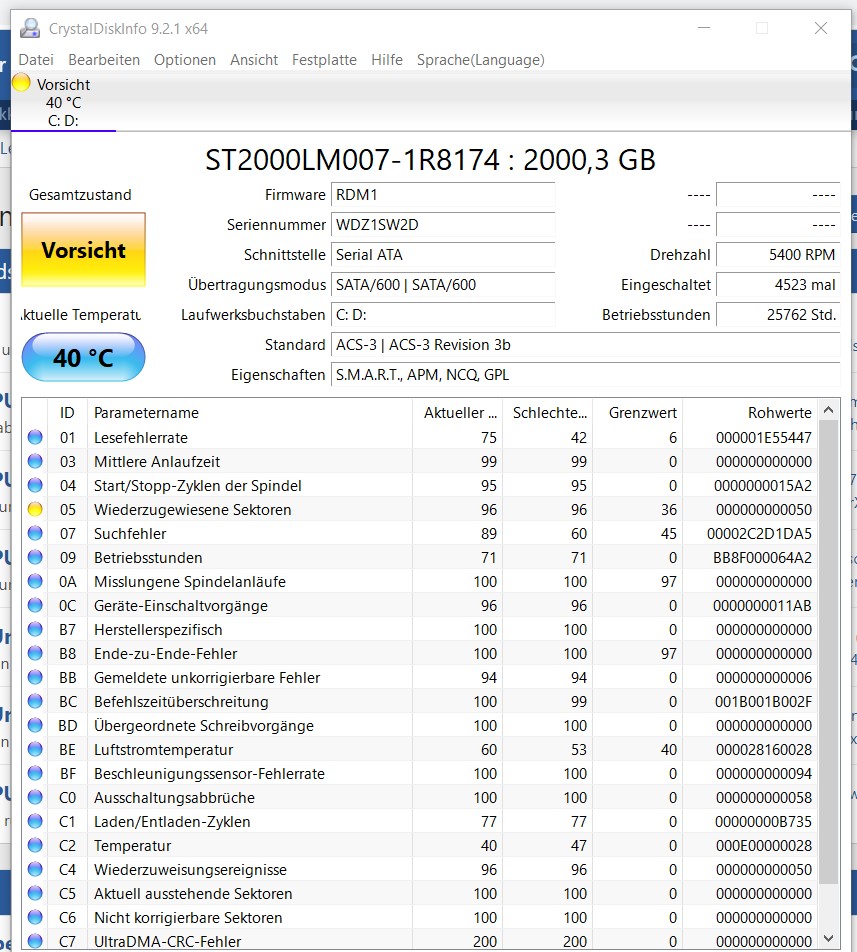Viewport: 857px width, 952px height.
Task: Click the status icon for Beschleunigungssensor-Fehlerrate
Action: click(x=35, y=773)
